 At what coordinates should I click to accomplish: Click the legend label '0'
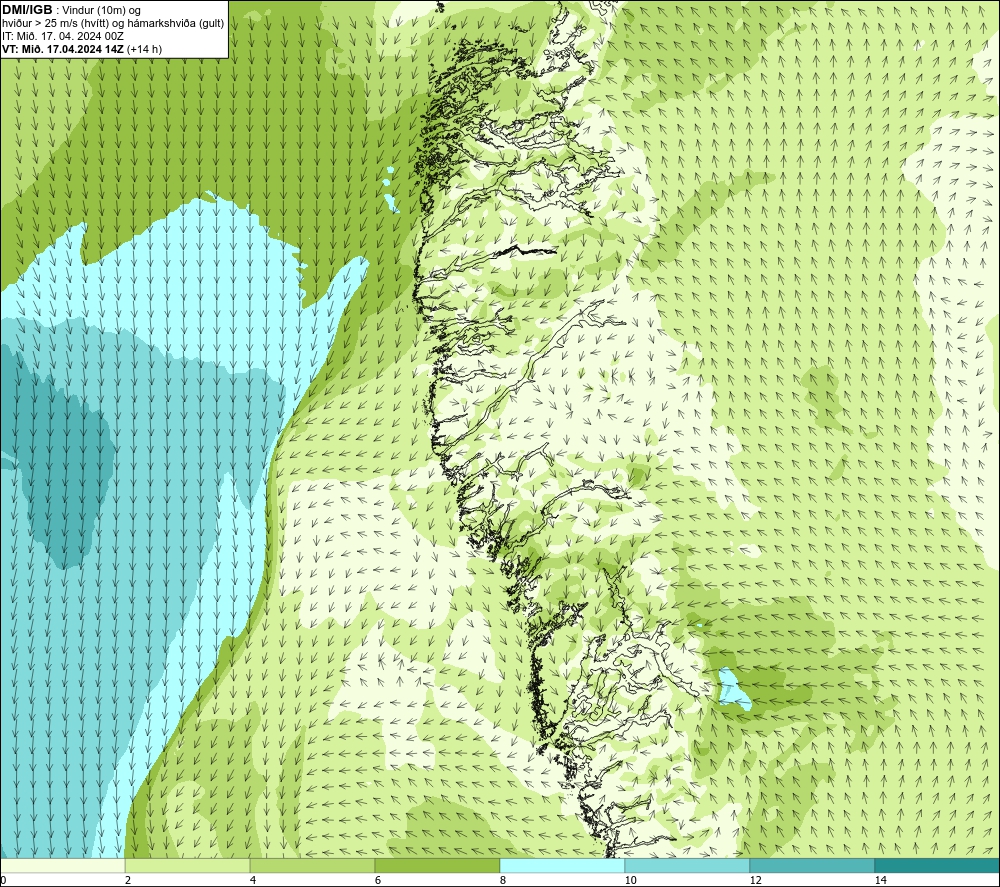[x=3, y=880]
